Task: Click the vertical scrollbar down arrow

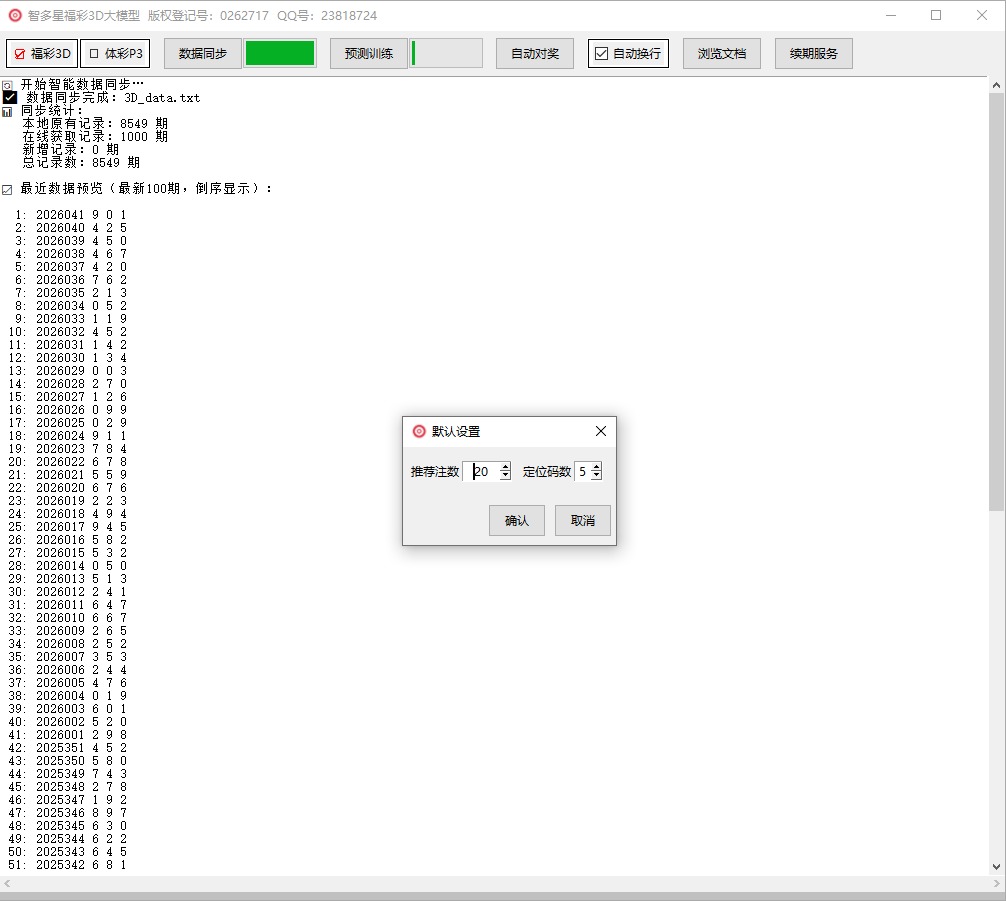Action: [x=996, y=867]
